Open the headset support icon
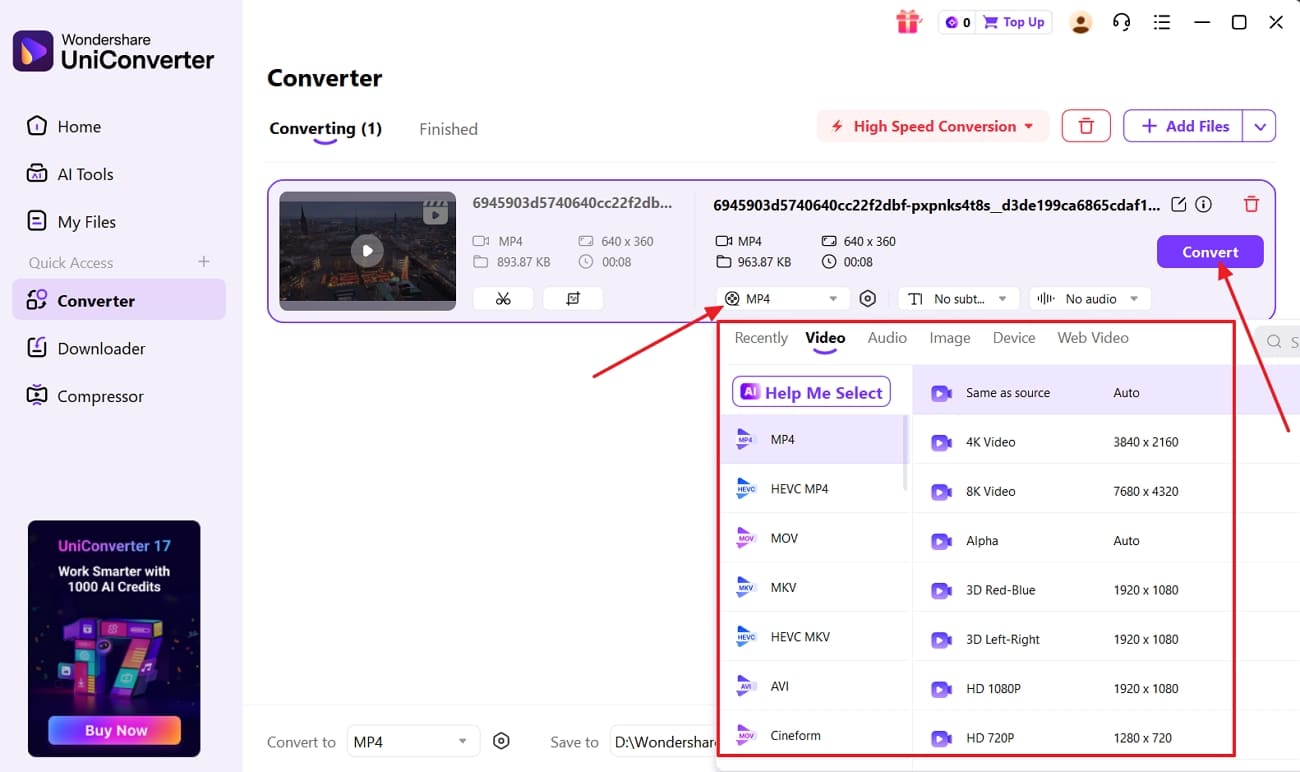This screenshot has height=772, width=1300. 1122,22
